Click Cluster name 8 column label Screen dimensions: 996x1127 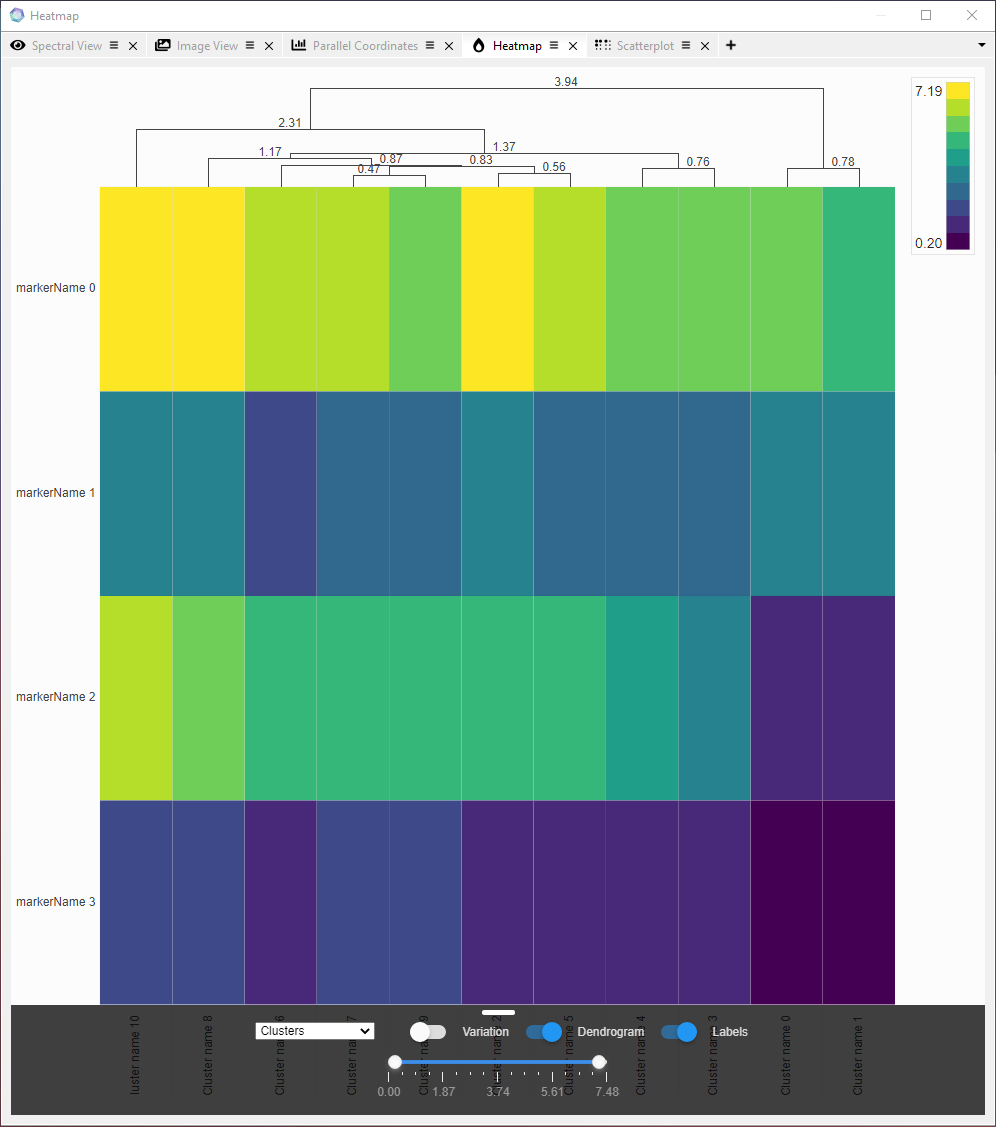tap(208, 1055)
